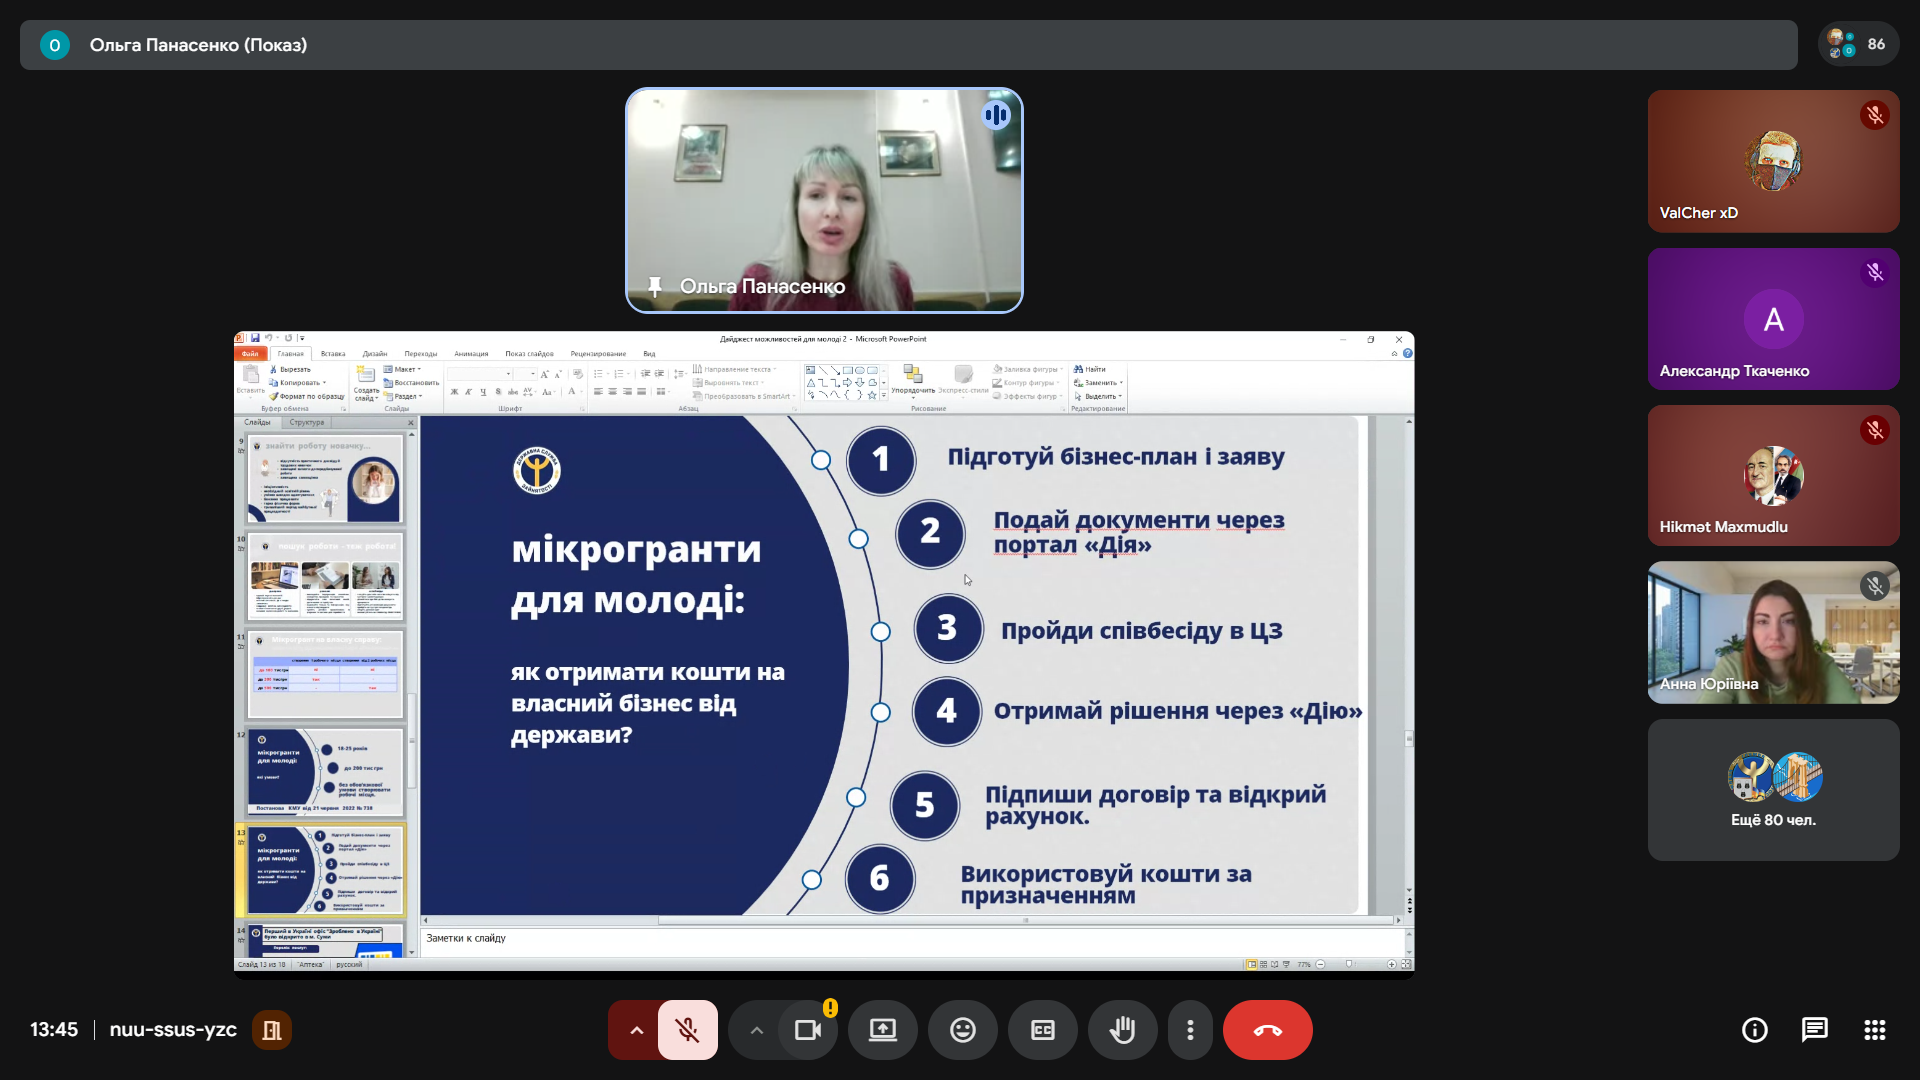This screenshot has width=1920, height=1080.
Task: Click the breakout room door icon
Action: [x=271, y=1030]
